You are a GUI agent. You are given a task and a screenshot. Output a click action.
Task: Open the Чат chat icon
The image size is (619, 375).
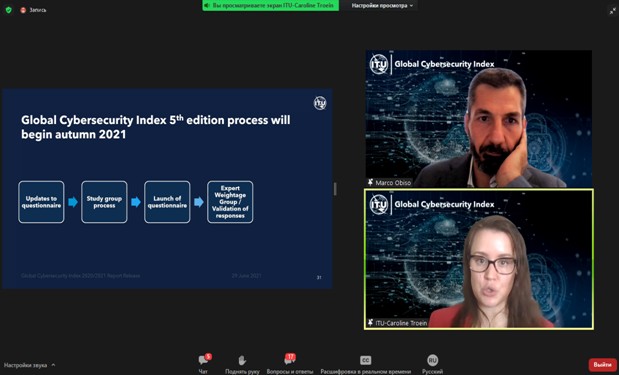[x=204, y=359]
